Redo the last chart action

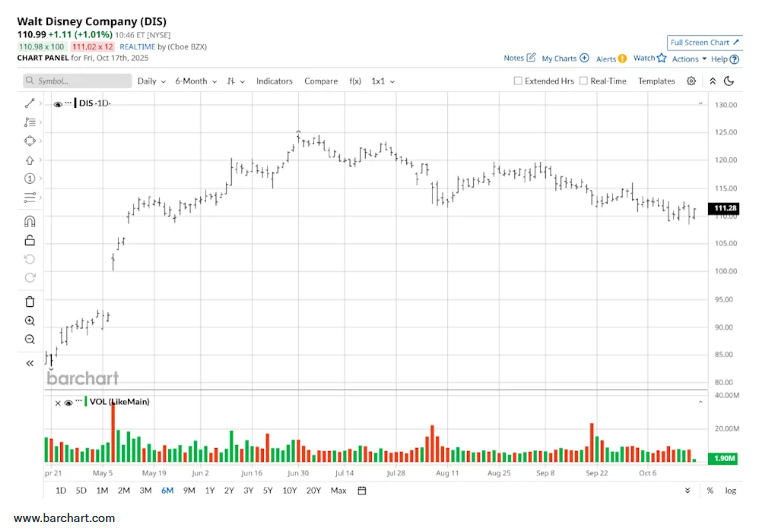click(30, 278)
